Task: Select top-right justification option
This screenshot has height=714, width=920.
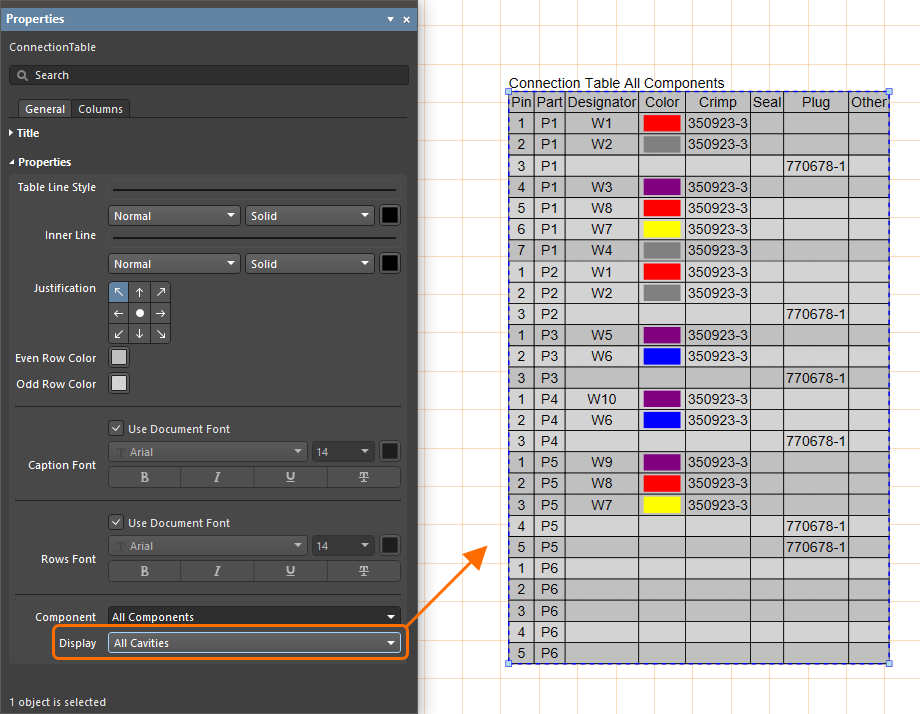Action: (x=161, y=292)
